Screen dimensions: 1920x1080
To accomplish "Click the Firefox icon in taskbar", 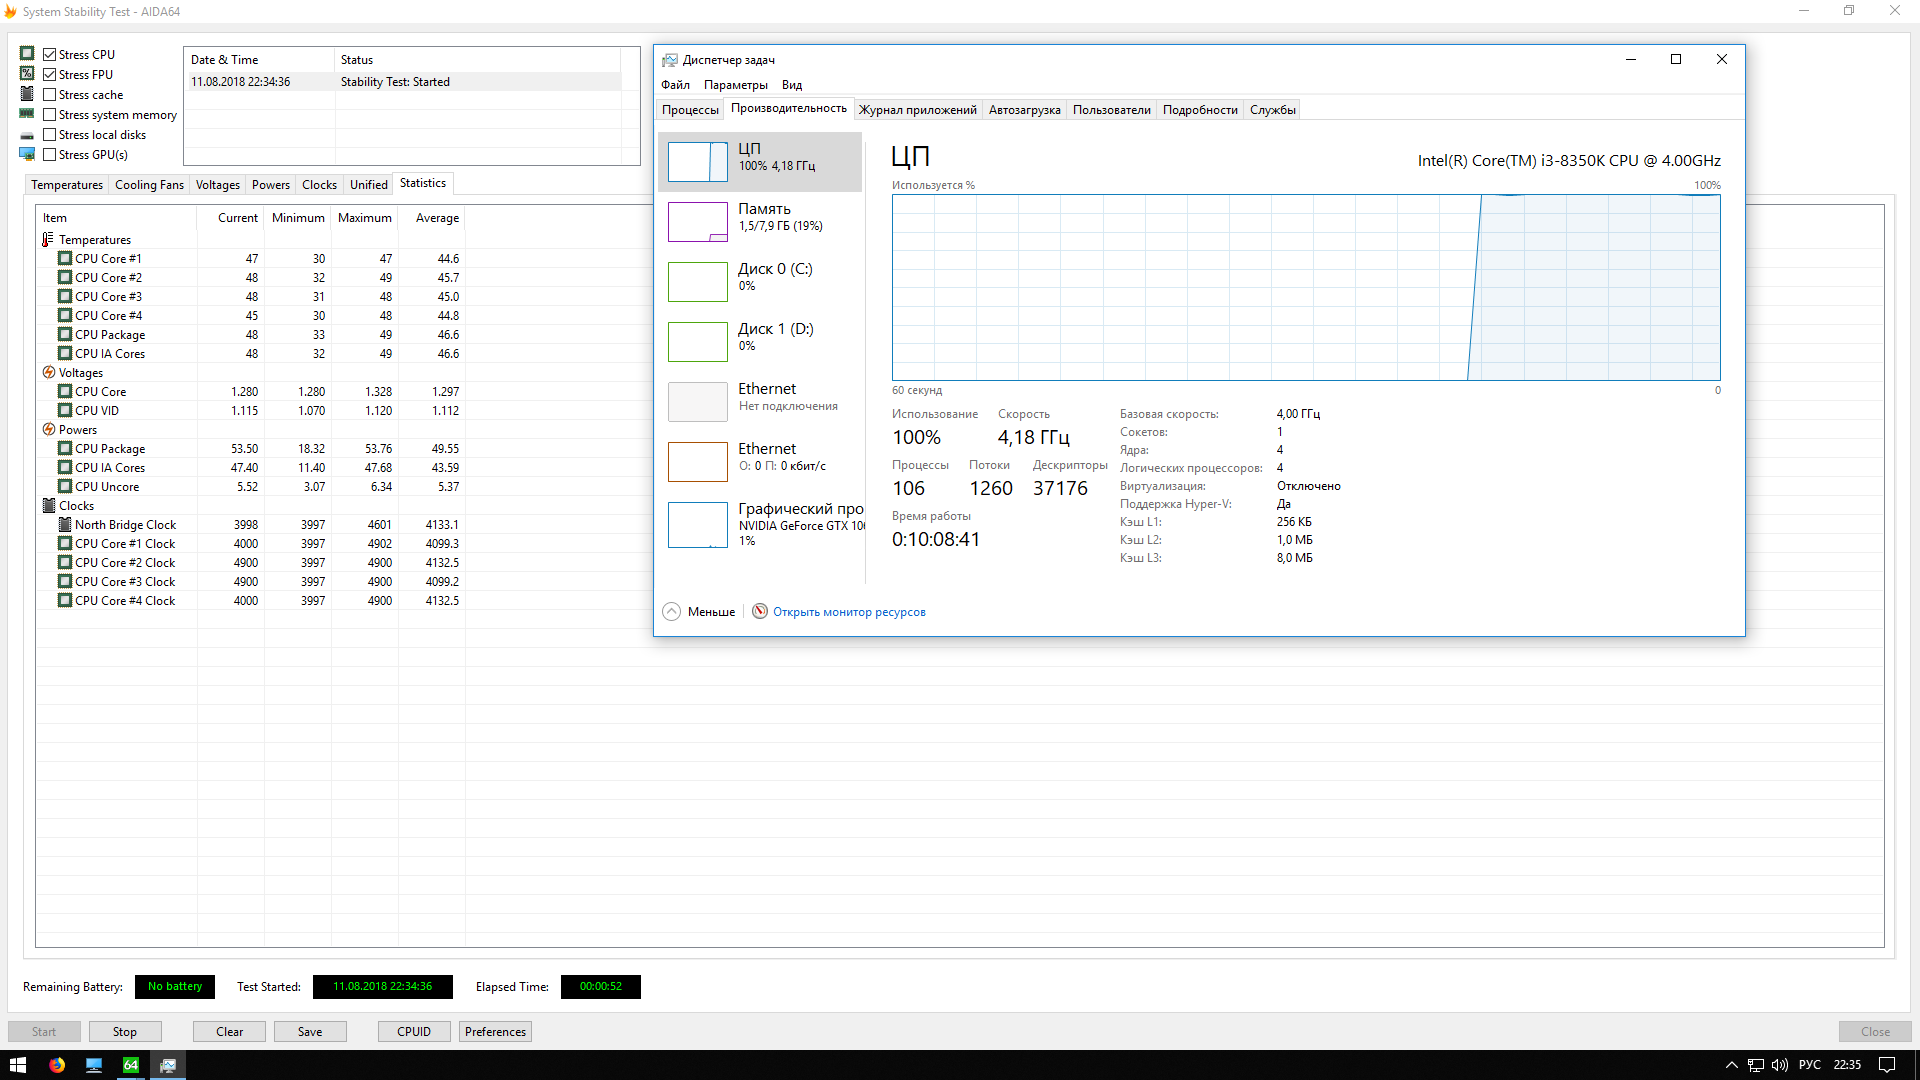I will (x=57, y=1065).
